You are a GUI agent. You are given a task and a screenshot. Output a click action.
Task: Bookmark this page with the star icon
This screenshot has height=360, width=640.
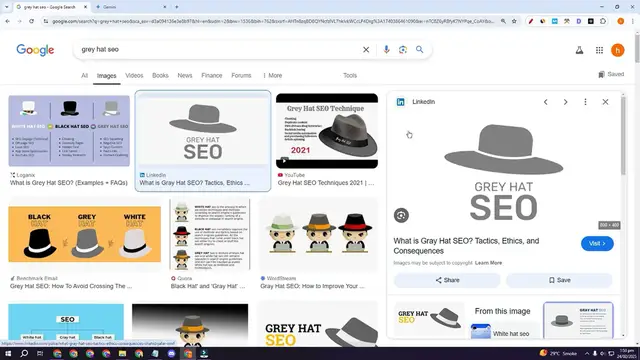click(514, 21)
